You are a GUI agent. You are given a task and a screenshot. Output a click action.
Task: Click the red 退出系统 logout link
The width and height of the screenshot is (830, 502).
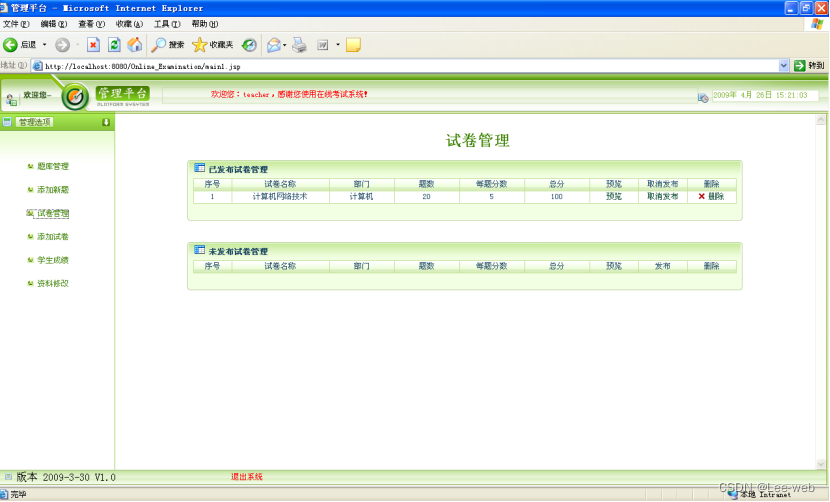tap(247, 477)
